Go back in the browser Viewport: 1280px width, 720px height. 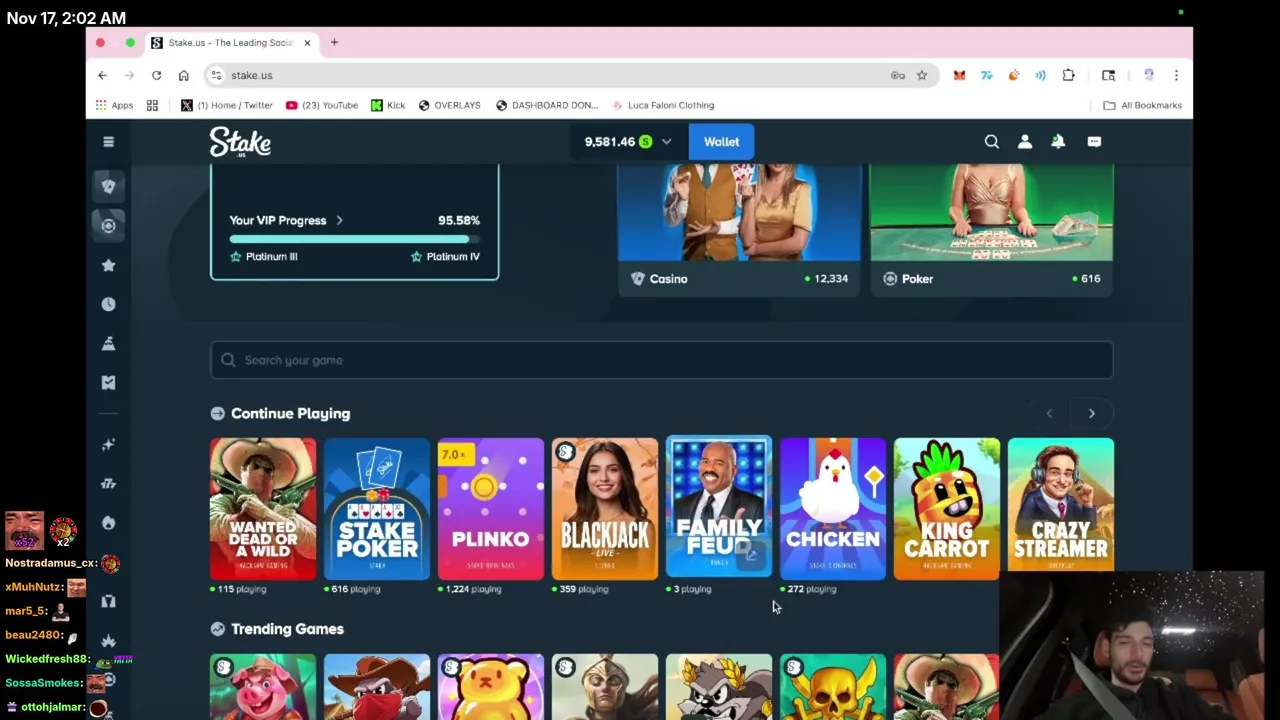102,75
